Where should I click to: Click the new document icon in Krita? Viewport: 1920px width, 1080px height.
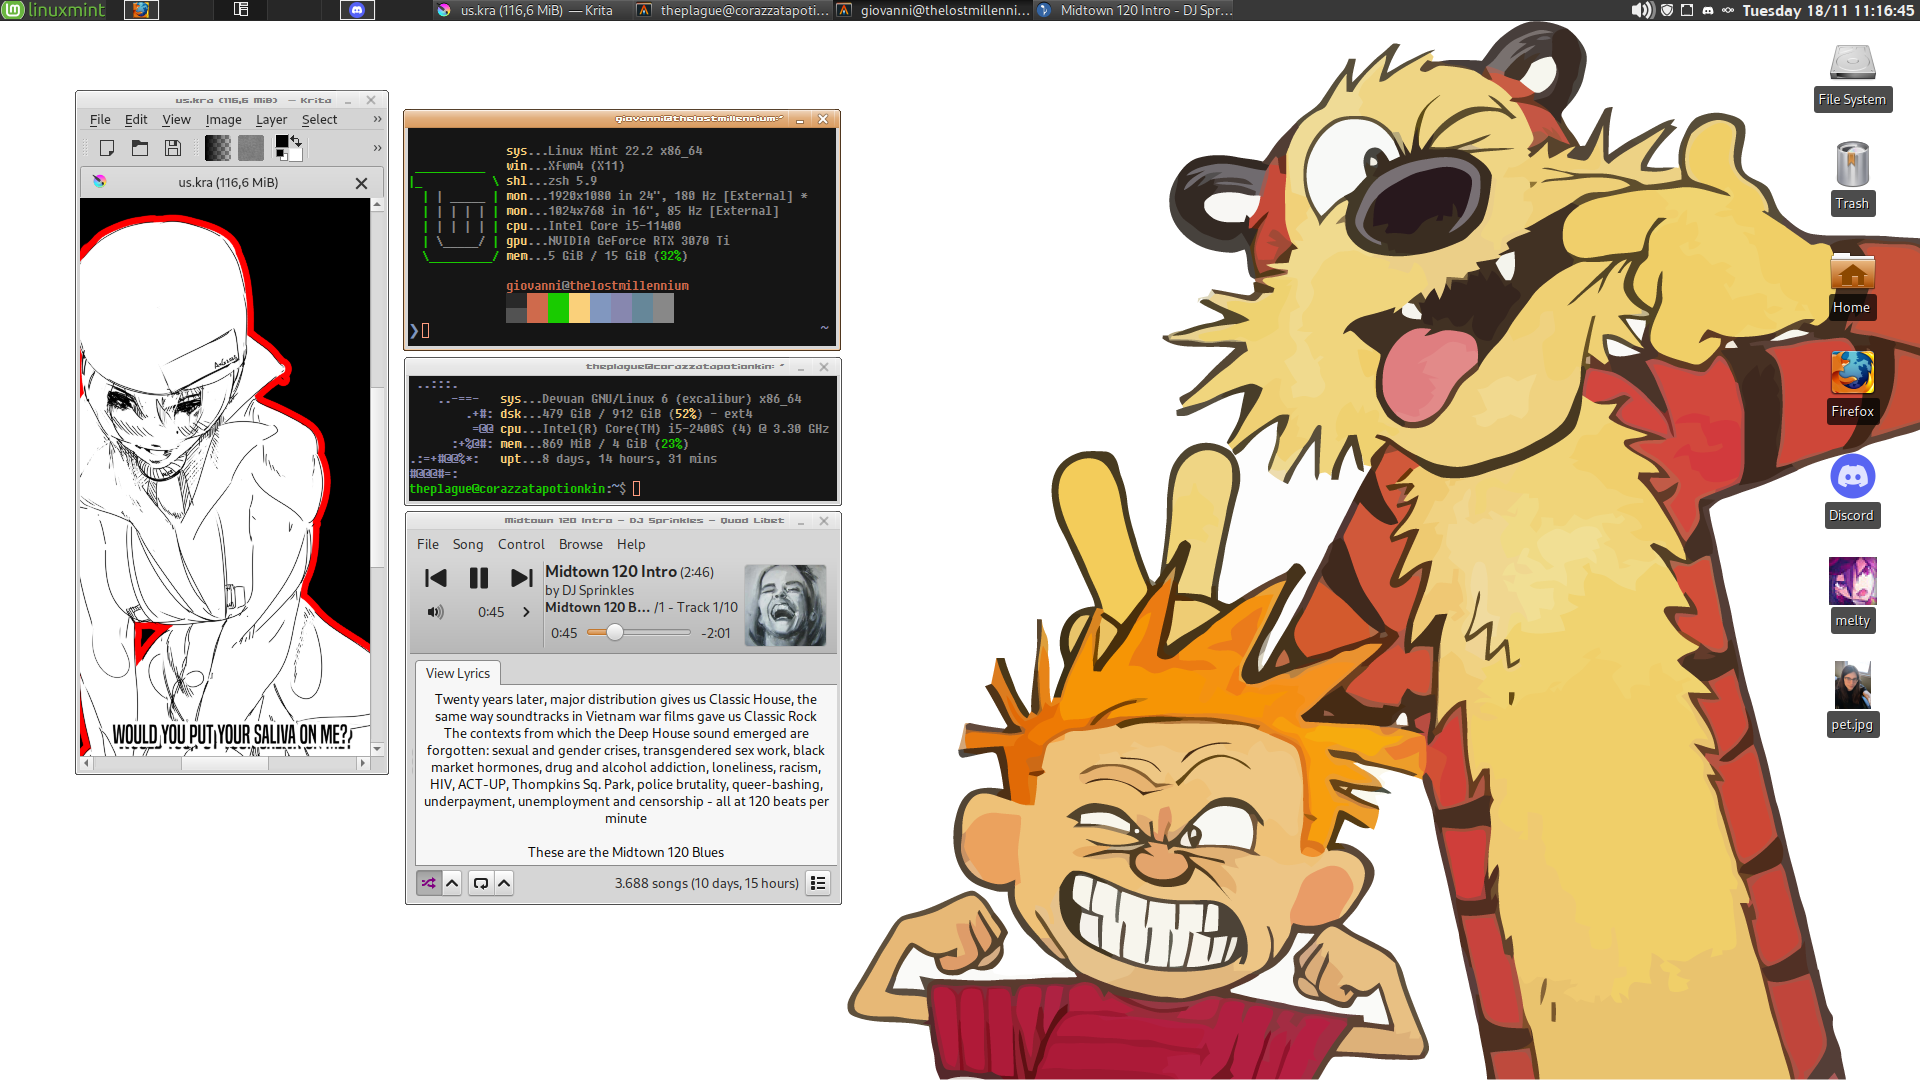(107, 148)
